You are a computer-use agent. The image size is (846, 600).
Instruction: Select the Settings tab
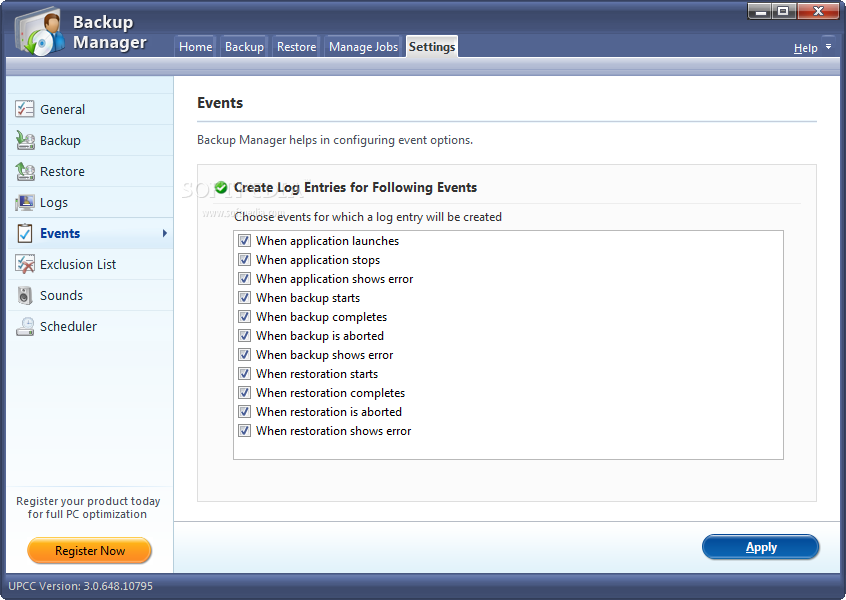432,47
